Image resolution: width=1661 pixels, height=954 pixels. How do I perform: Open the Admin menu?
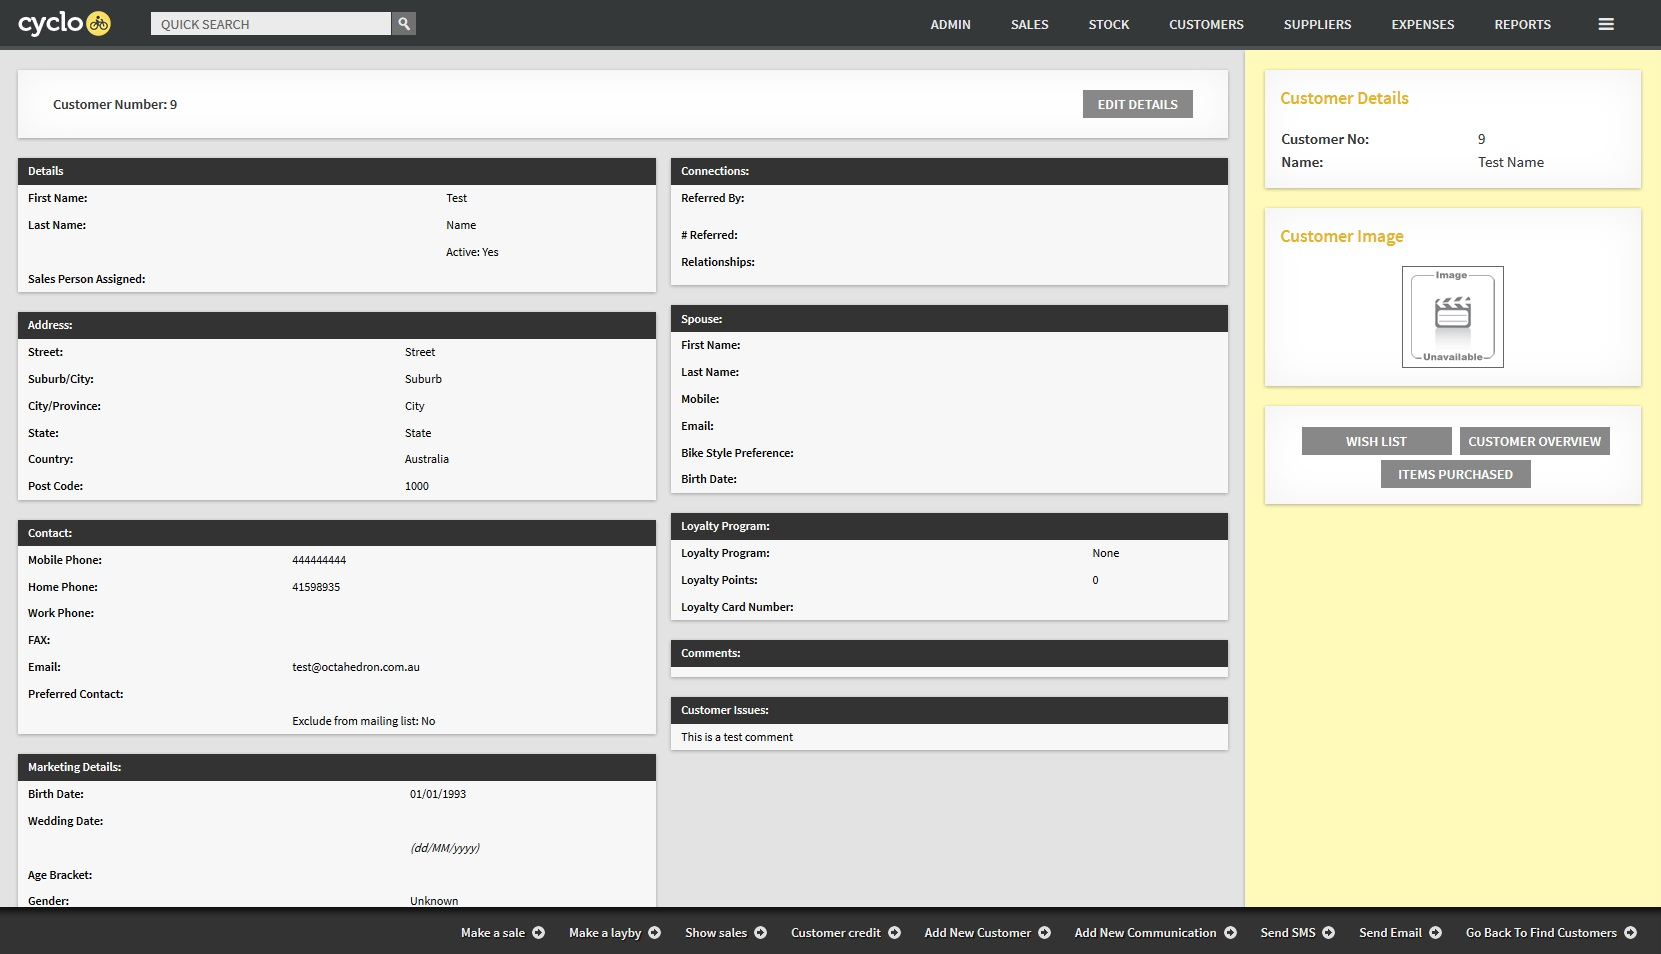tap(950, 24)
